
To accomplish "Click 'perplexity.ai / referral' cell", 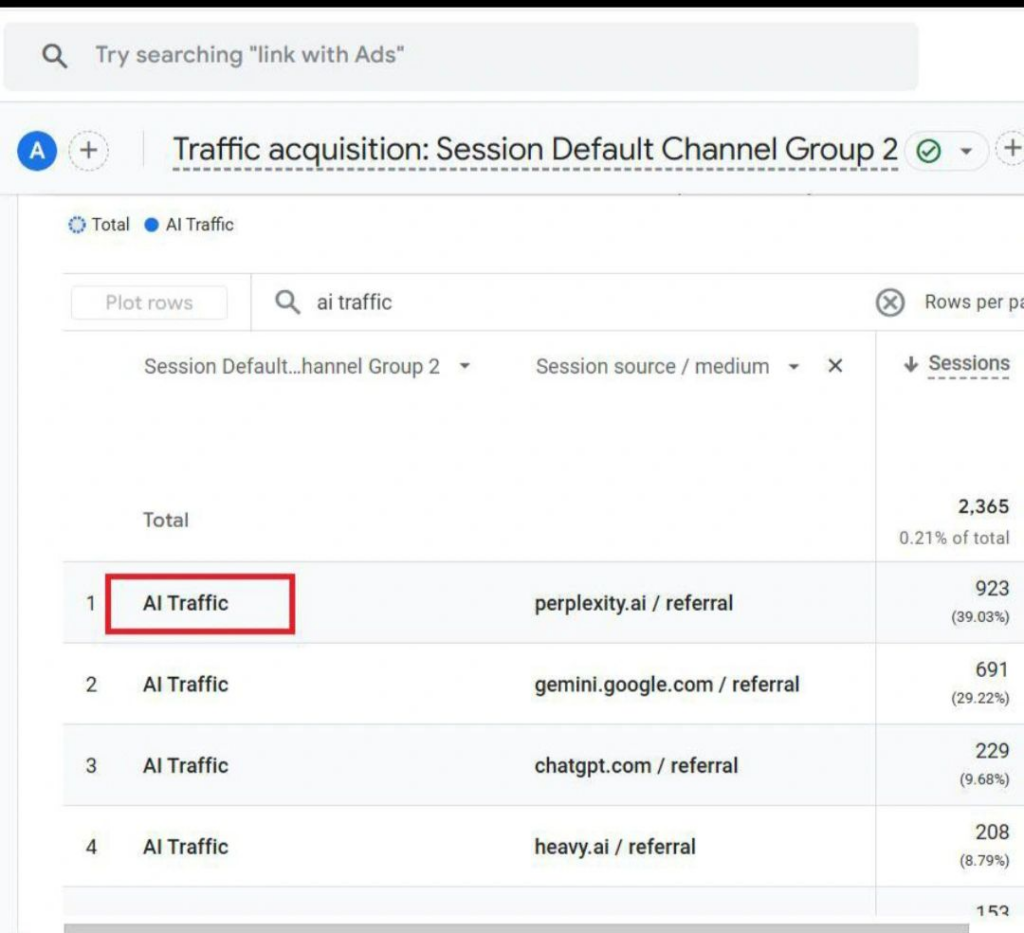I will click(x=633, y=603).
